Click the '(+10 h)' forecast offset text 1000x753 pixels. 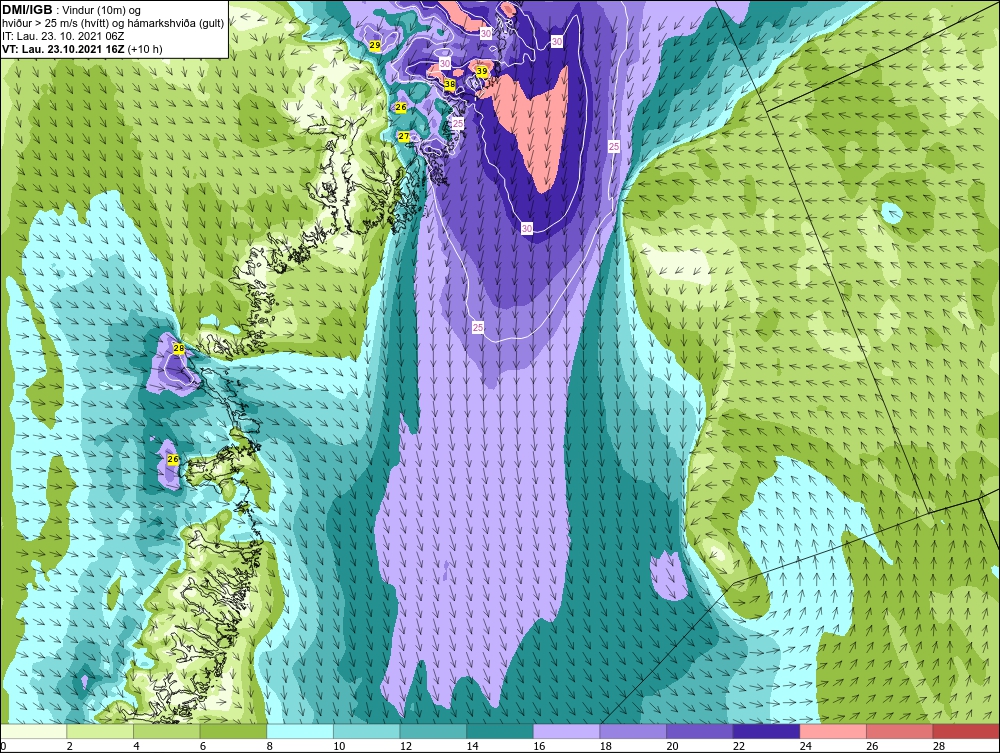(x=145, y=49)
